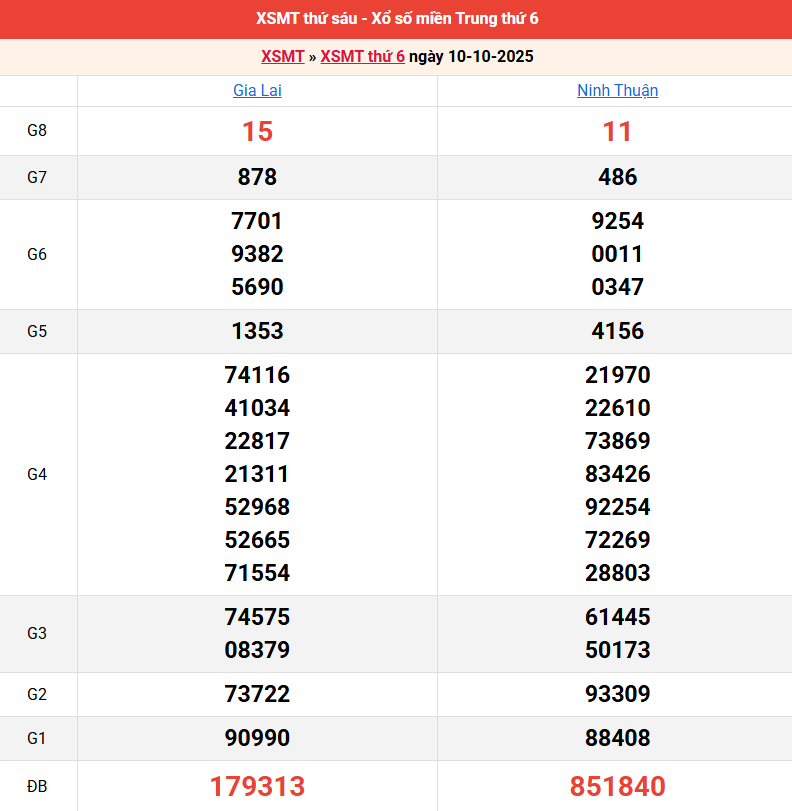This screenshot has height=811, width=792.
Task: Click Gia Lai G8 result 15
Action: [x=257, y=131]
